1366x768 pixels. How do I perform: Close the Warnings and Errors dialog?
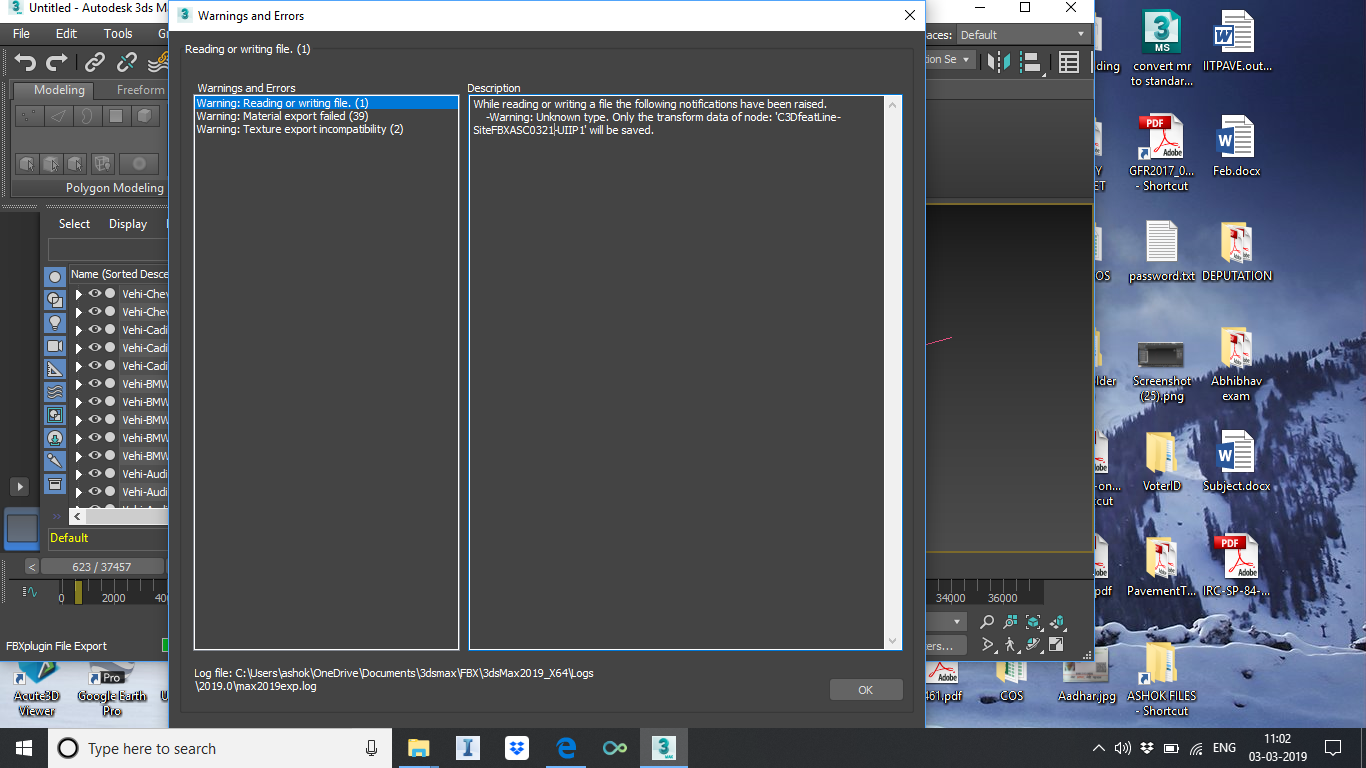[909, 16]
